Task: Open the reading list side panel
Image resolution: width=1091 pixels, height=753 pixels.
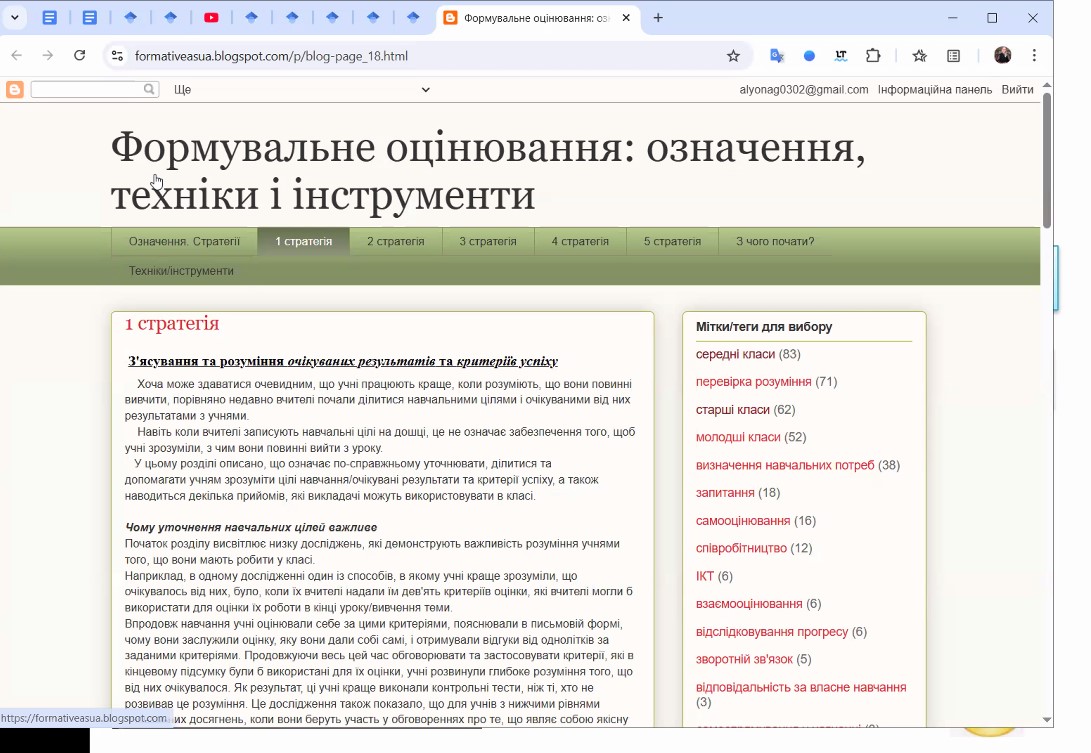Action: (953, 56)
